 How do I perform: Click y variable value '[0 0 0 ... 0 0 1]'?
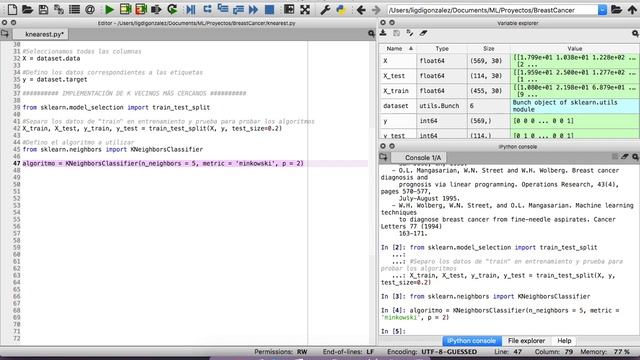(x=575, y=121)
